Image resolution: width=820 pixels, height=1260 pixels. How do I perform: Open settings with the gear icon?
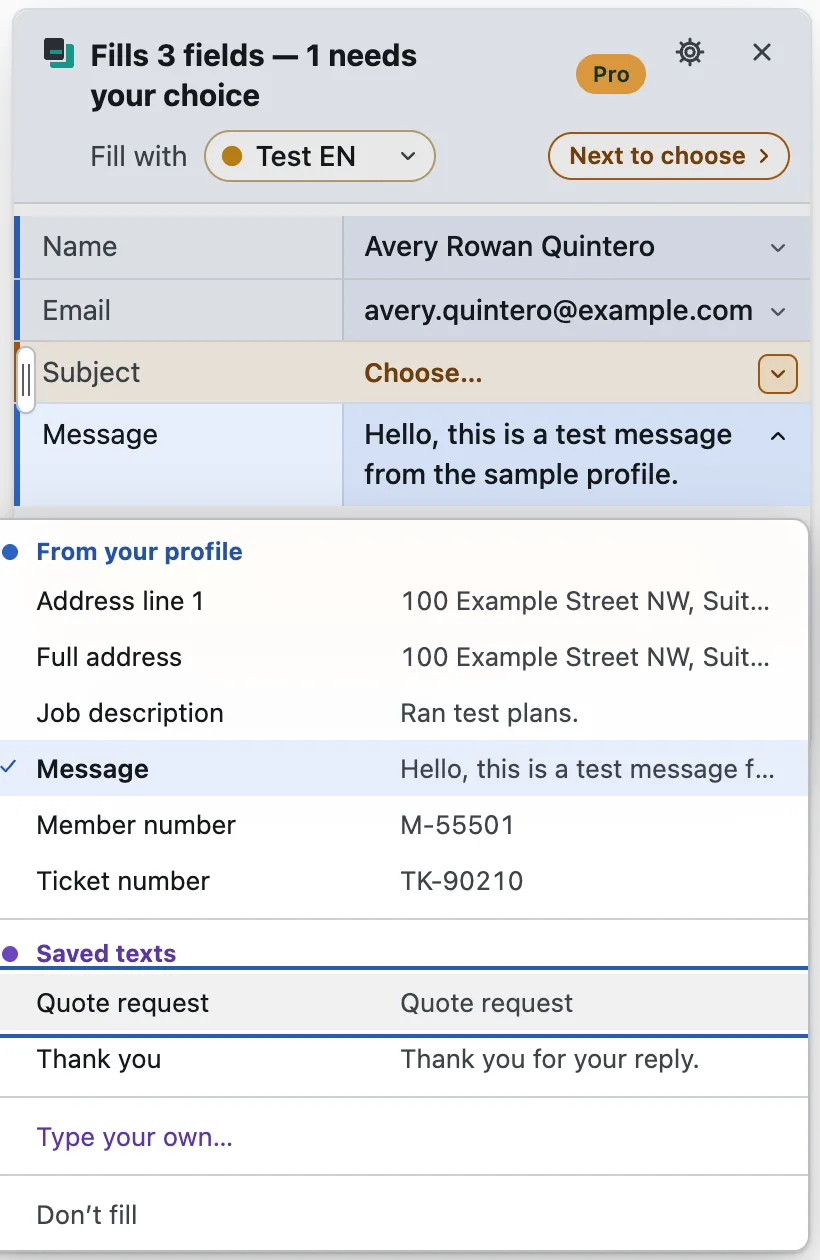[x=690, y=52]
